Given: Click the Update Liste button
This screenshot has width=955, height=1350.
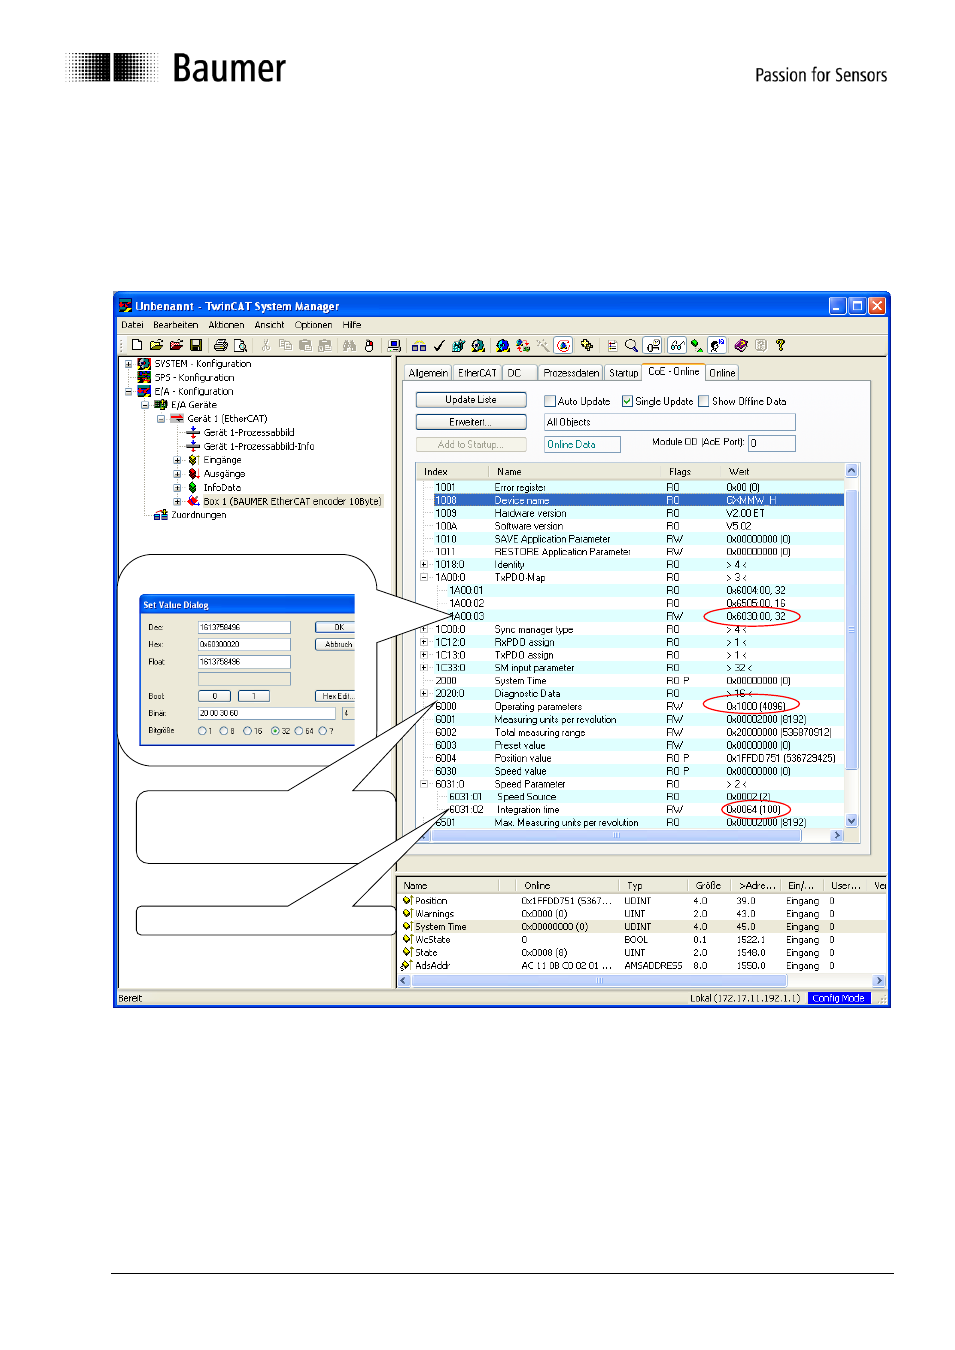Looking at the screenshot, I should [471, 399].
